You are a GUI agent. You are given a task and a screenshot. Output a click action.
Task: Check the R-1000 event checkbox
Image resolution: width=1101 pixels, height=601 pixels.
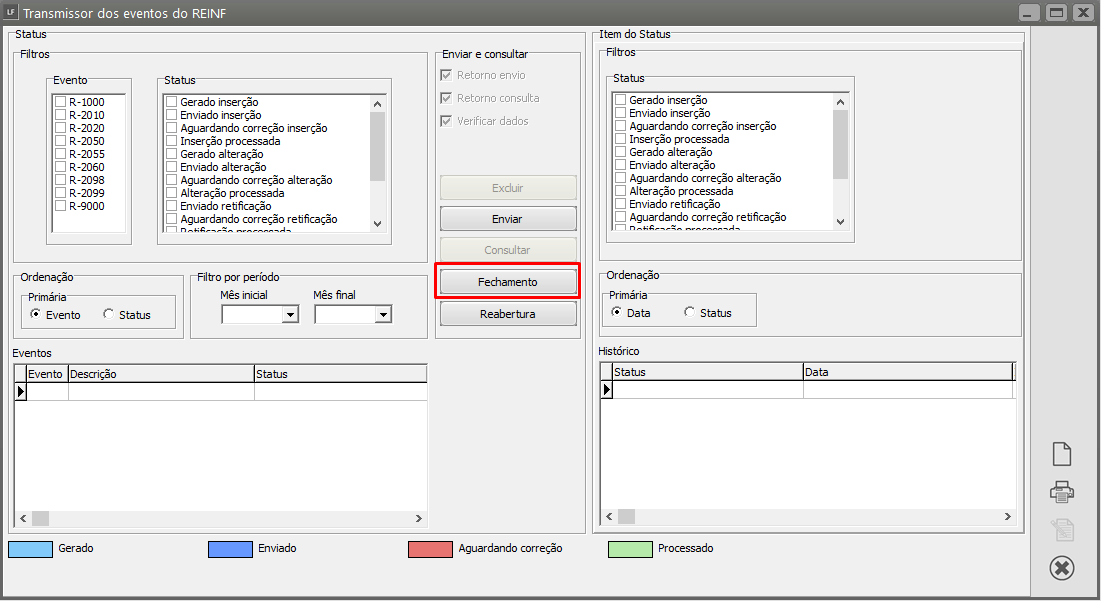60,102
